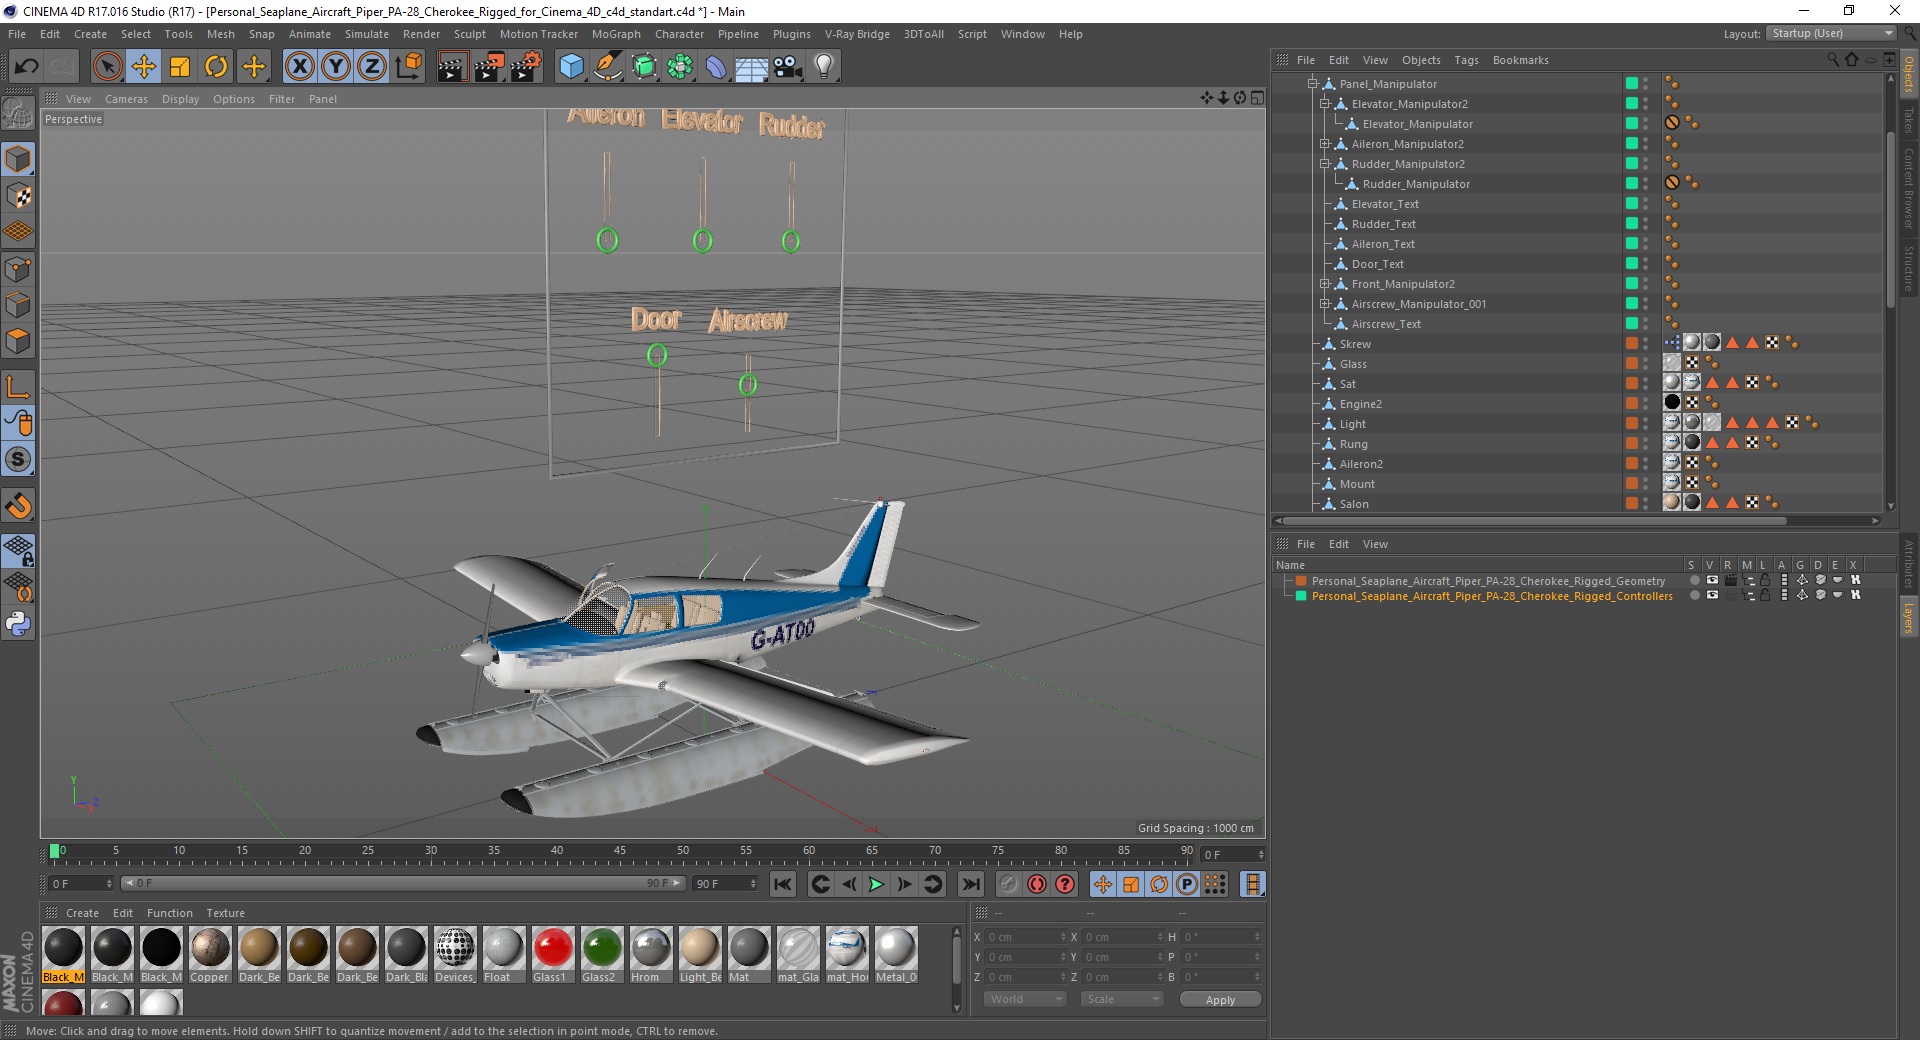Play the animation forward
Screen dimensions: 1920x1040
pyautogui.click(x=876, y=884)
